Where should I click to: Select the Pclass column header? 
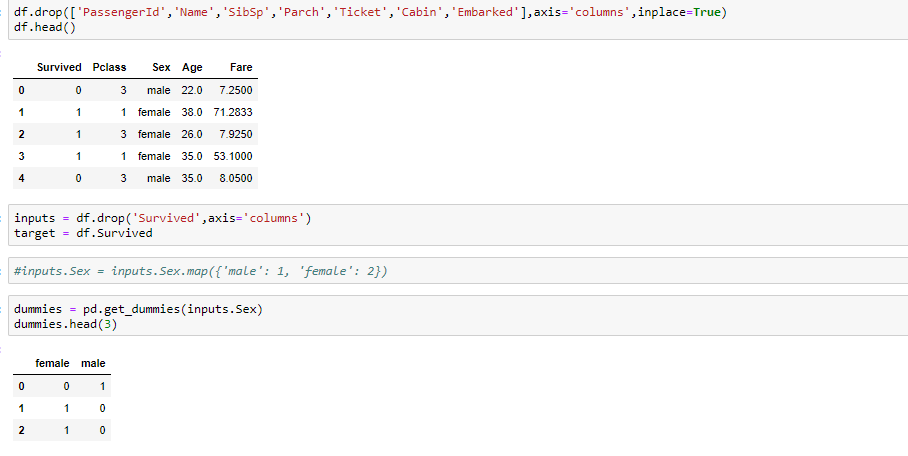(x=109, y=67)
